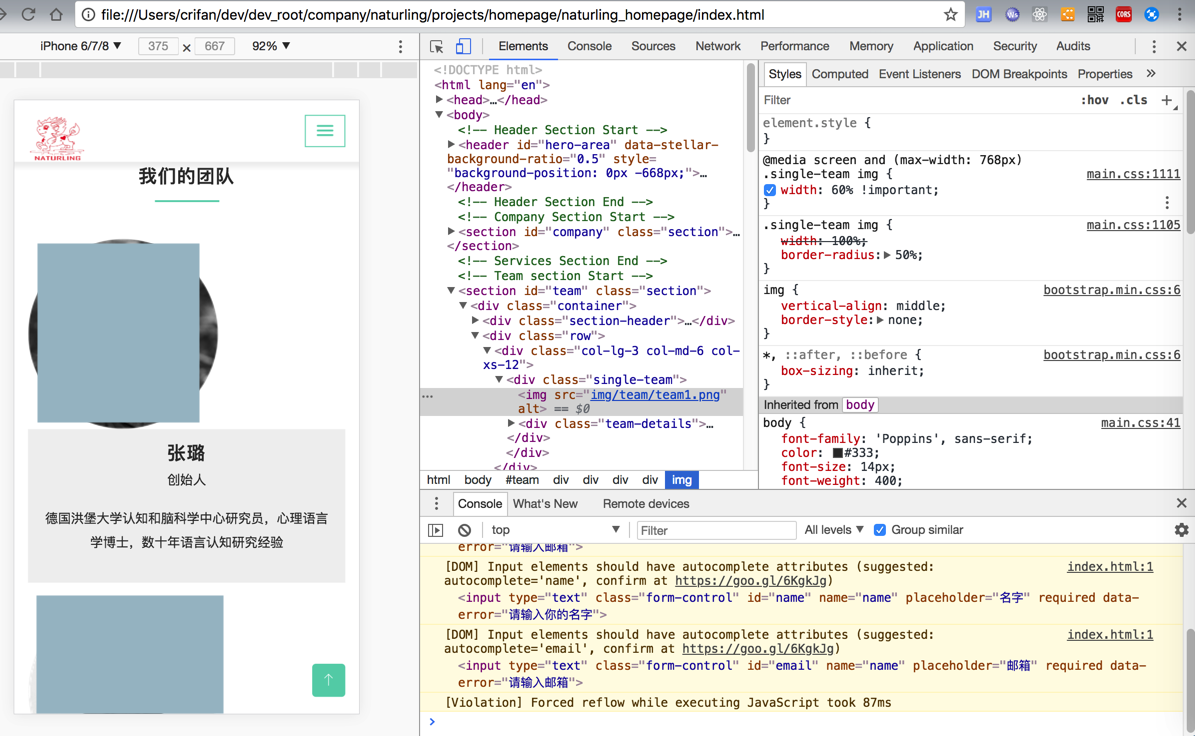Viewport: 1195px width, 736px height.
Task: Uncheck the width 60% !important property
Action: click(x=769, y=190)
